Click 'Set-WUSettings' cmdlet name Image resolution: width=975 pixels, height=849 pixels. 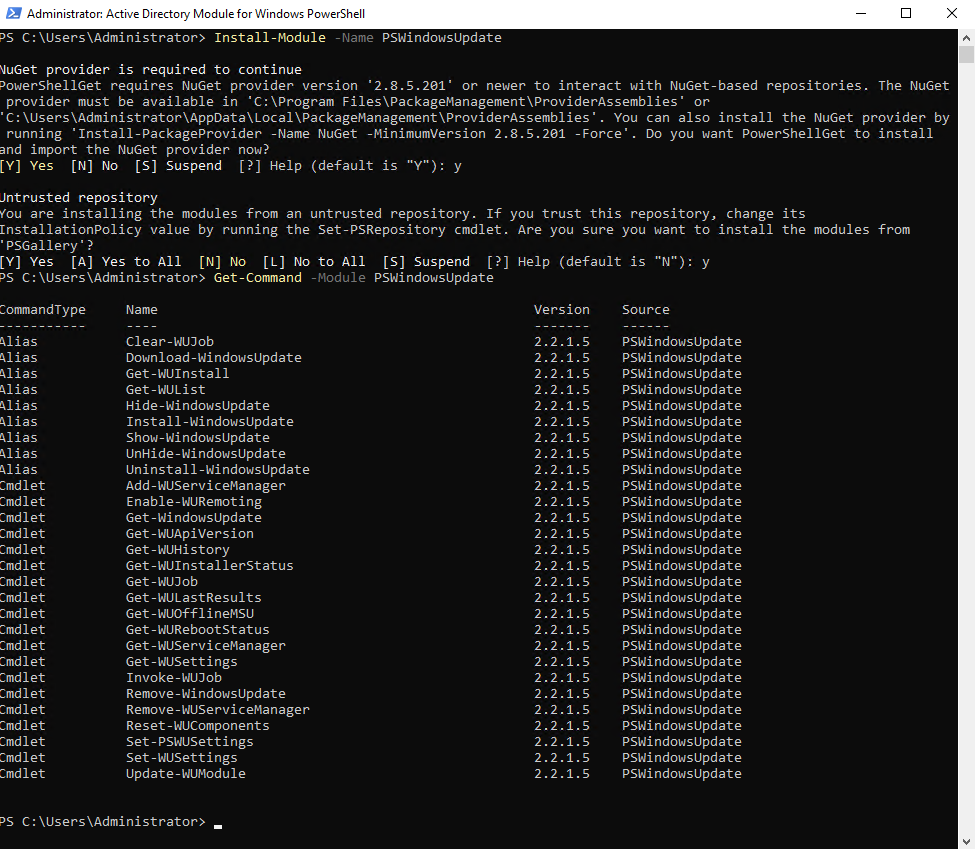(182, 758)
